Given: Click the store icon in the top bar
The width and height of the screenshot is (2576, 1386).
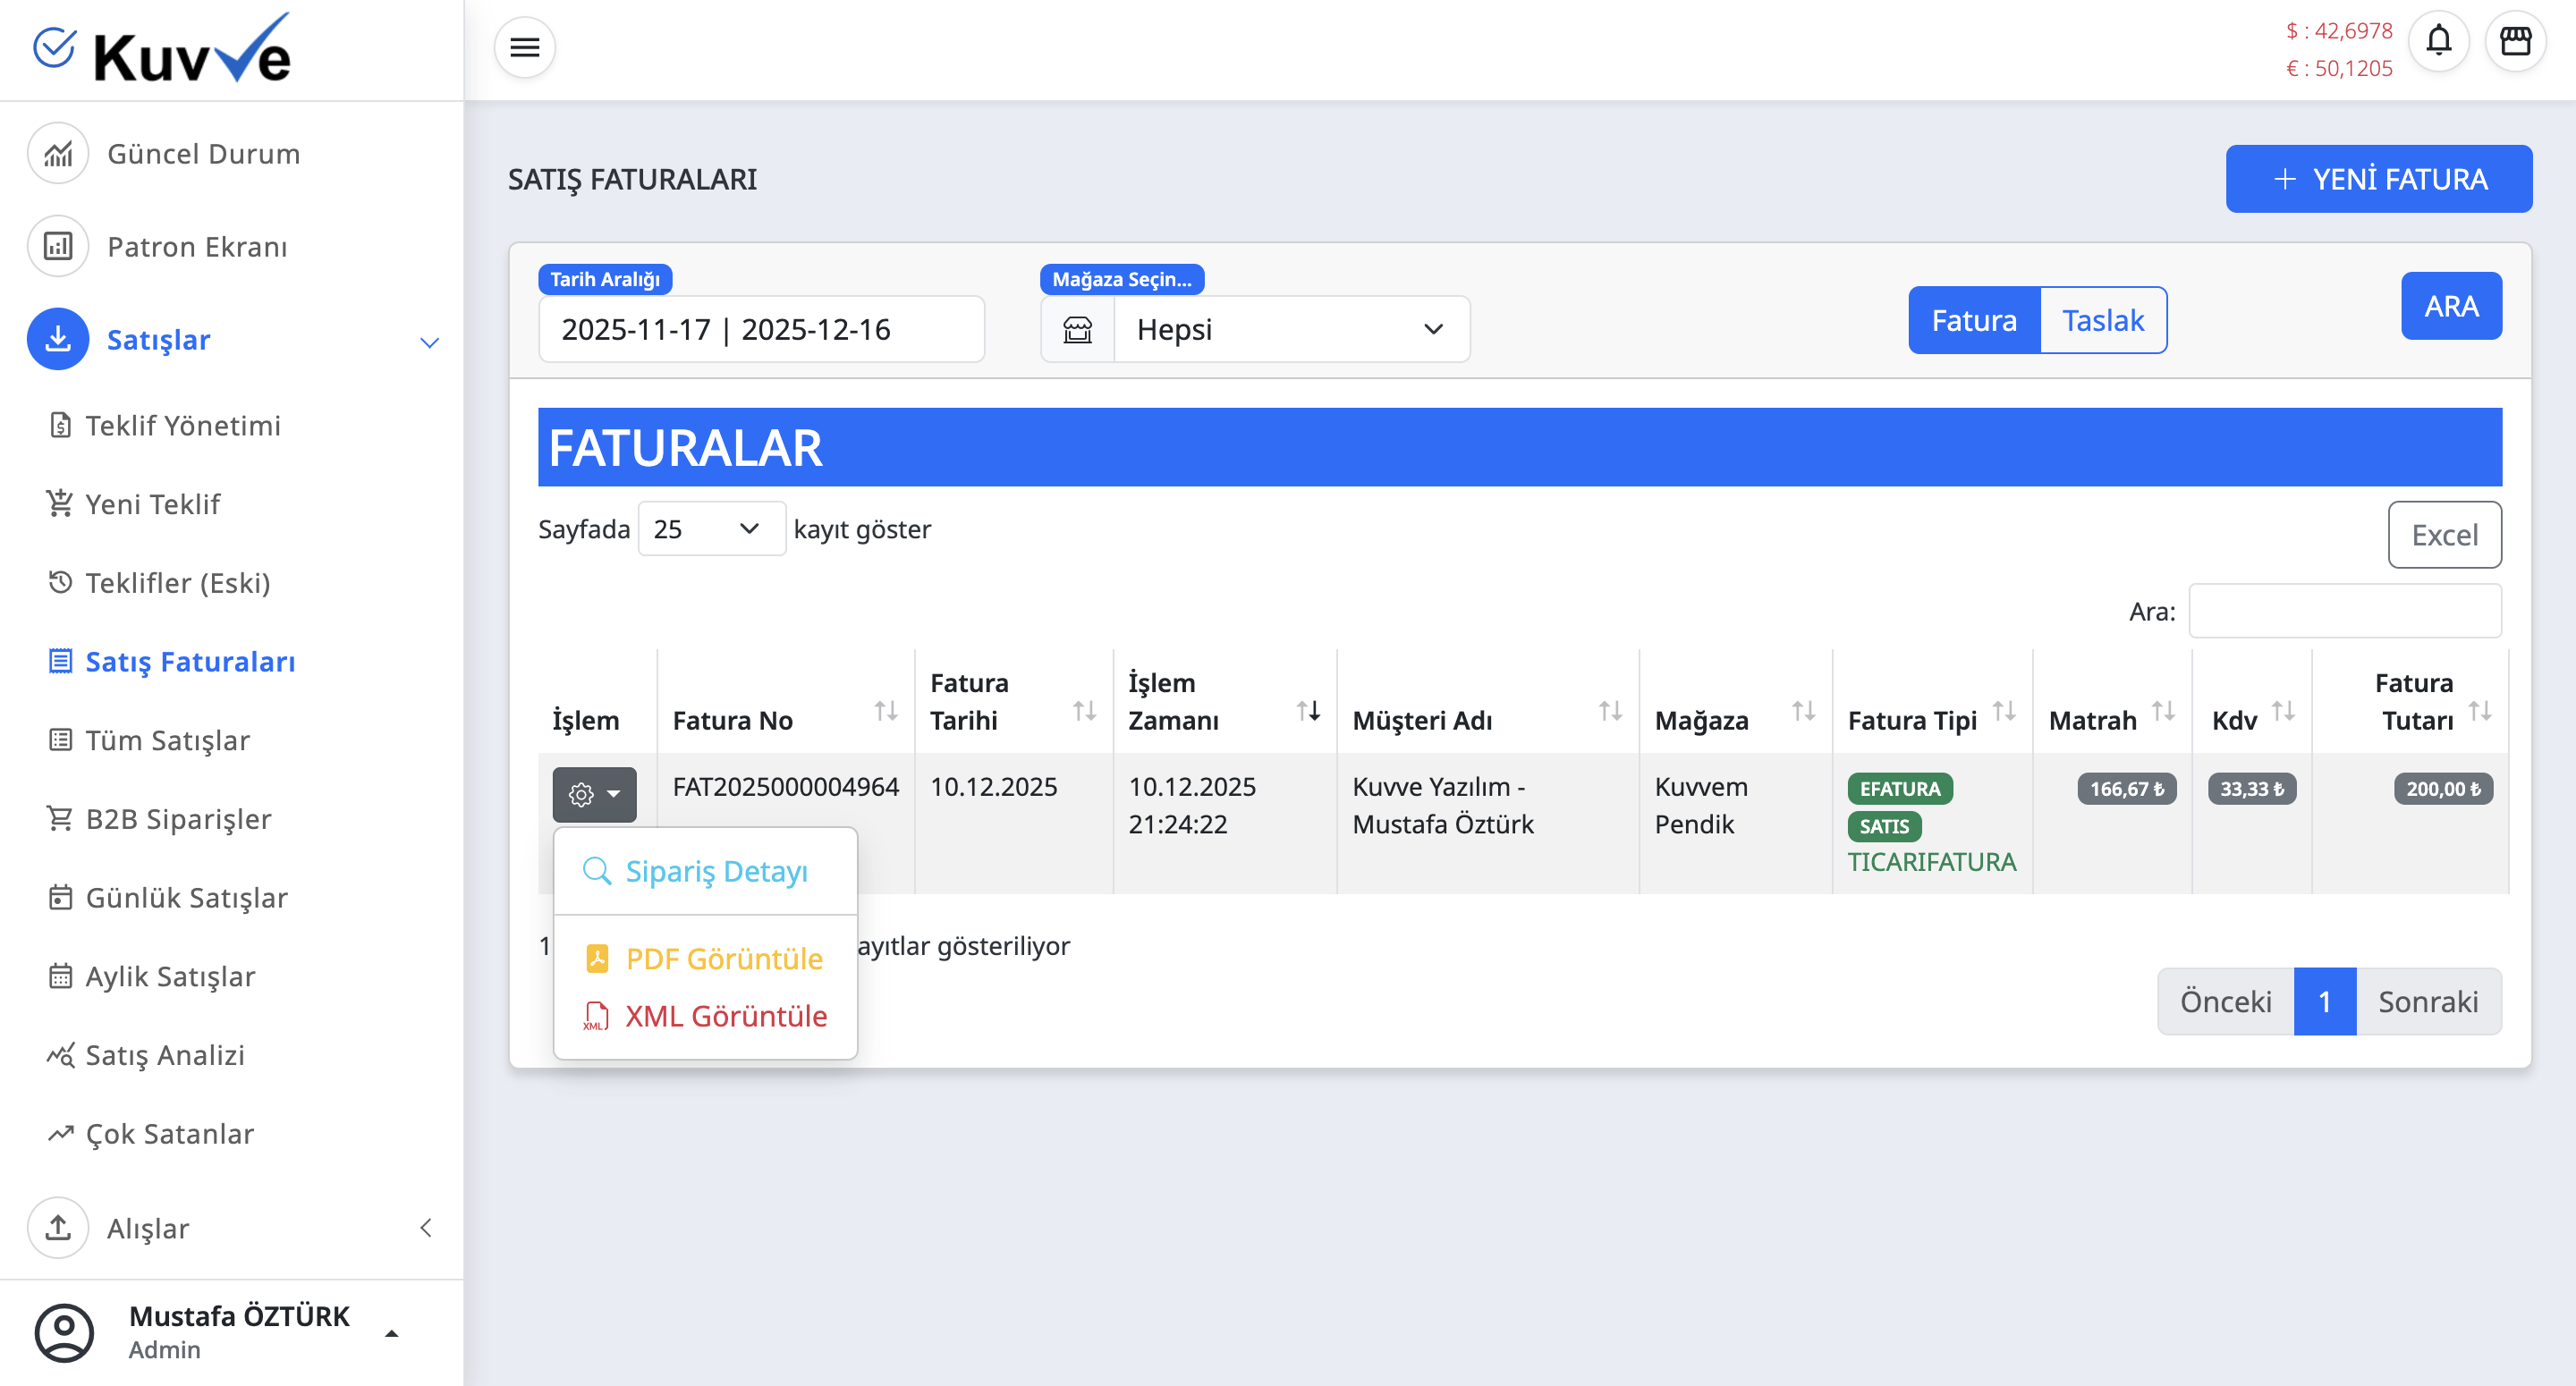Looking at the screenshot, I should click(x=2518, y=41).
